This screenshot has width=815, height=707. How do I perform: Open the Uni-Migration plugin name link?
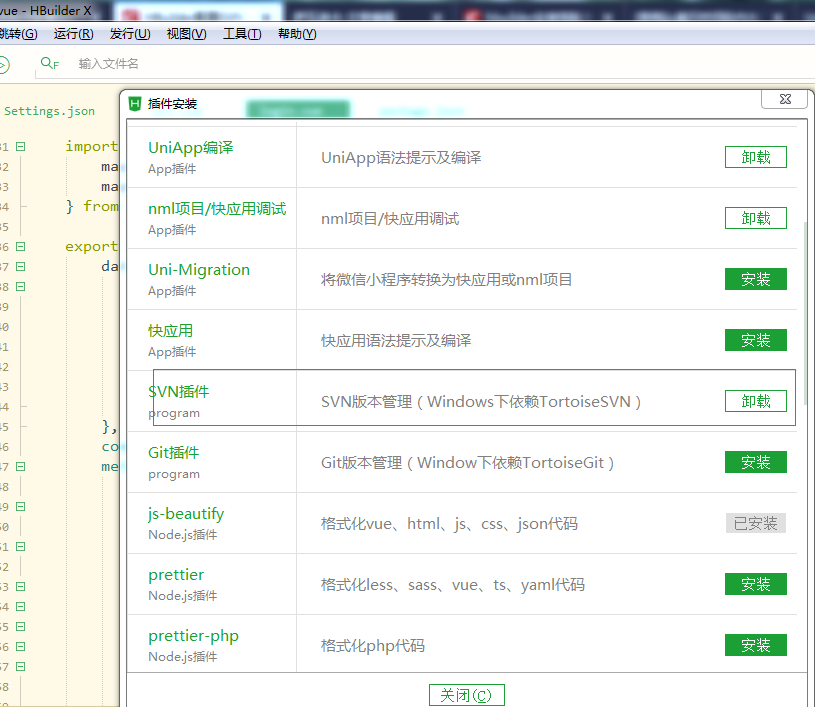coord(199,270)
